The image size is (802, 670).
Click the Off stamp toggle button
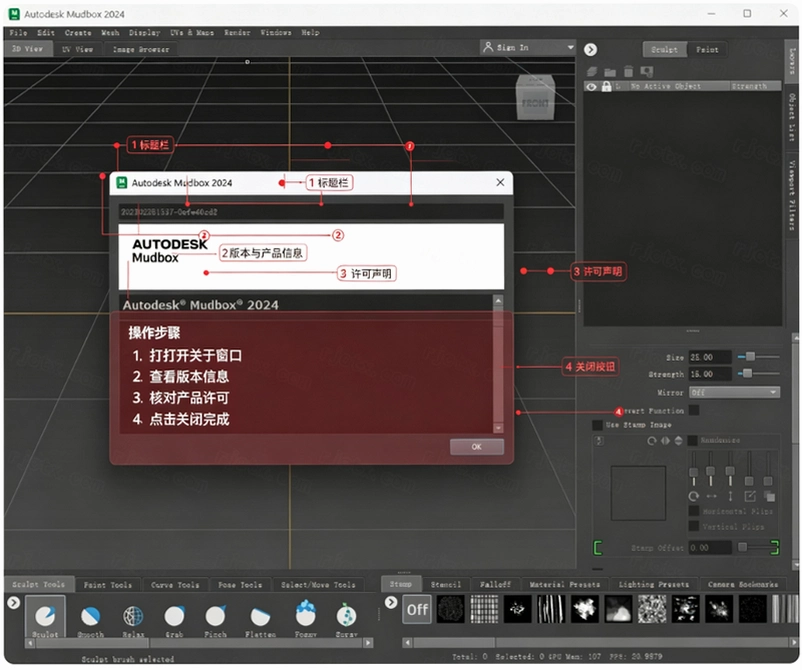click(x=417, y=609)
